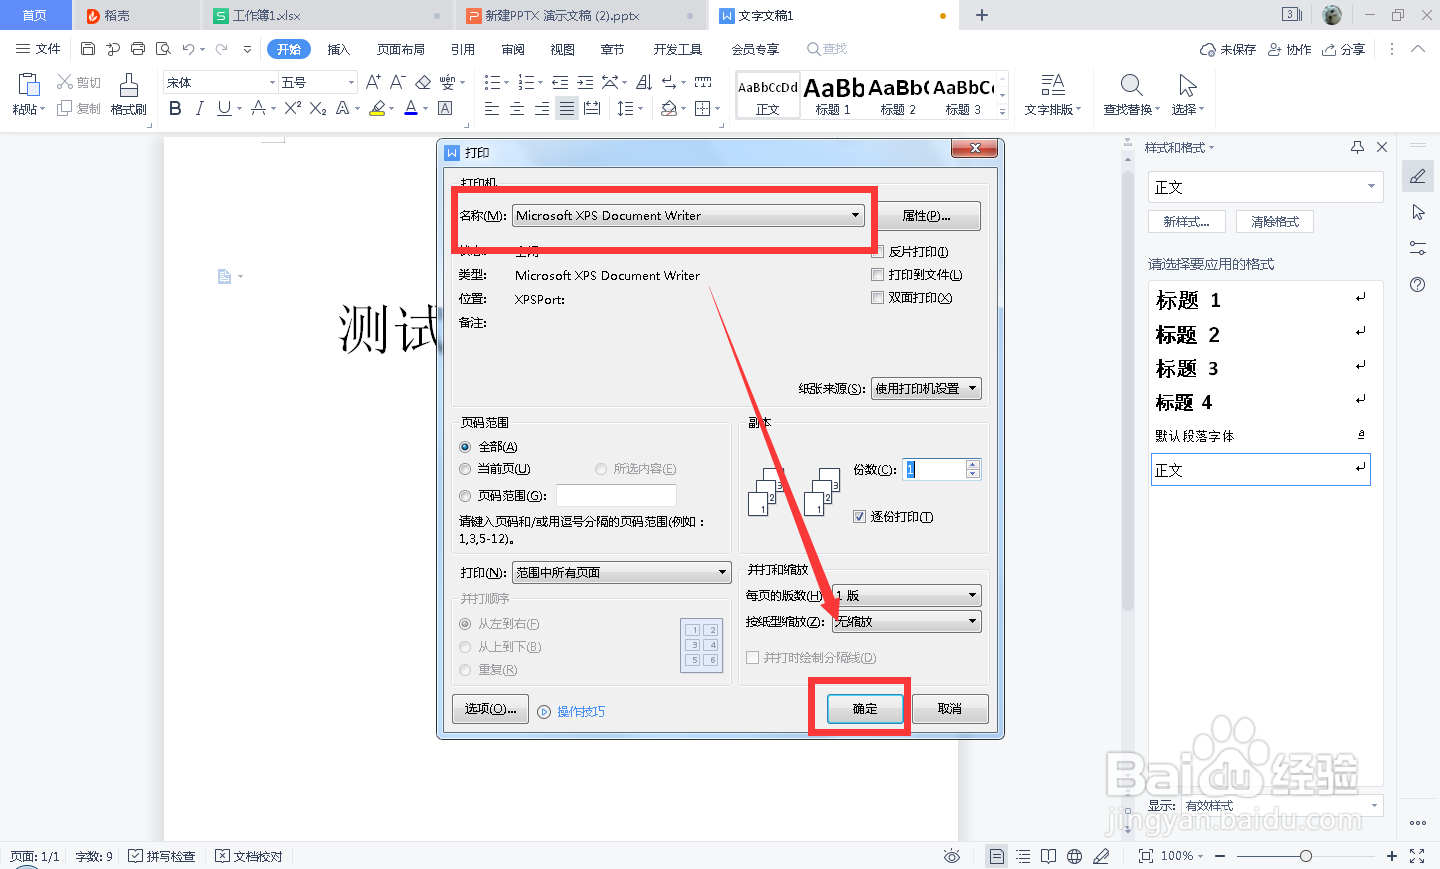Open the printer name dropdown
The height and width of the screenshot is (869, 1440).
coord(855,215)
